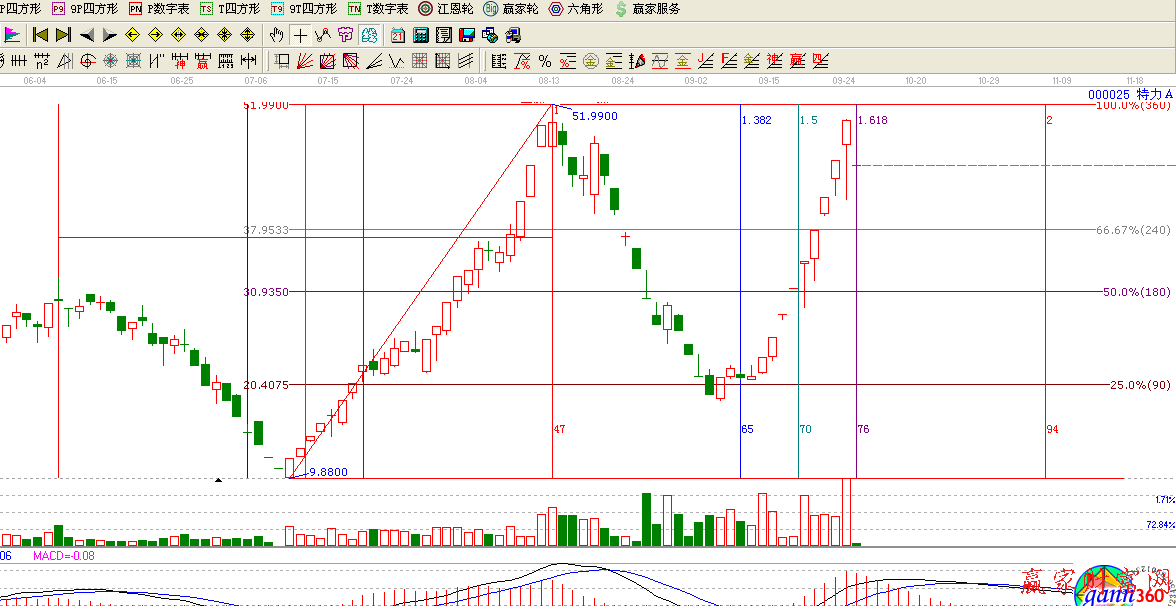This screenshot has height=606, width=1176.
Task: Jump to the last bar icon
Action: (x=63, y=35)
